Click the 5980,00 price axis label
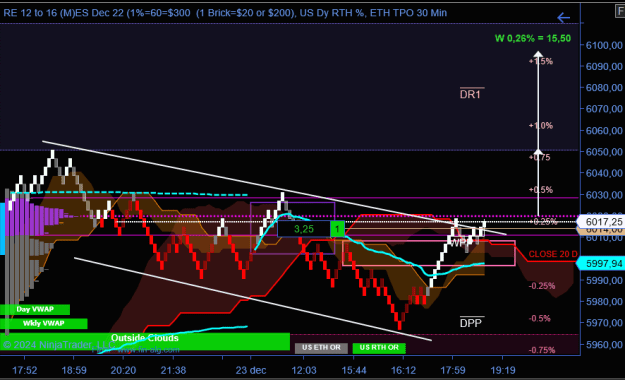Screen dimensions: 625x380 [604, 301]
